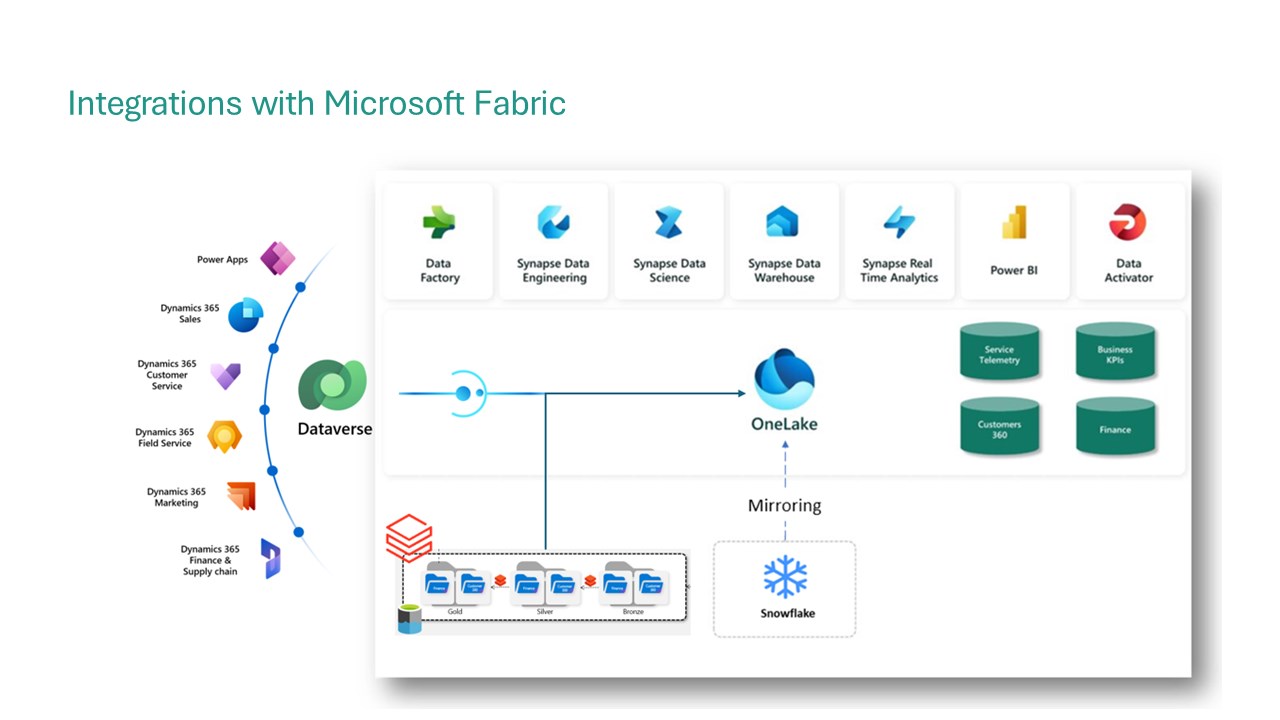1280x720 pixels.
Task: Click the Synapse Data Science icon
Action: (668, 222)
